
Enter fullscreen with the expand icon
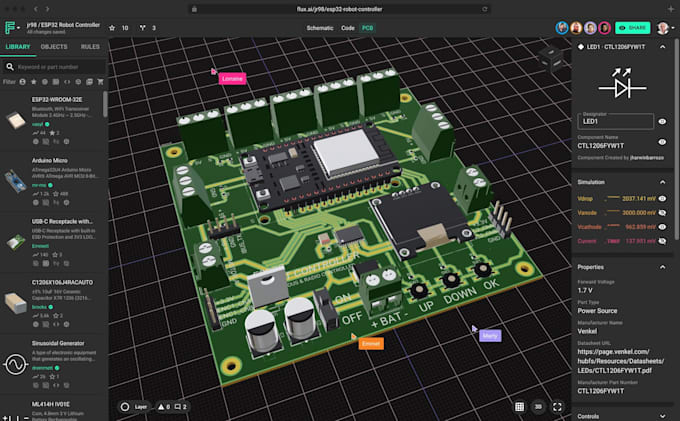[x=557, y=407]
